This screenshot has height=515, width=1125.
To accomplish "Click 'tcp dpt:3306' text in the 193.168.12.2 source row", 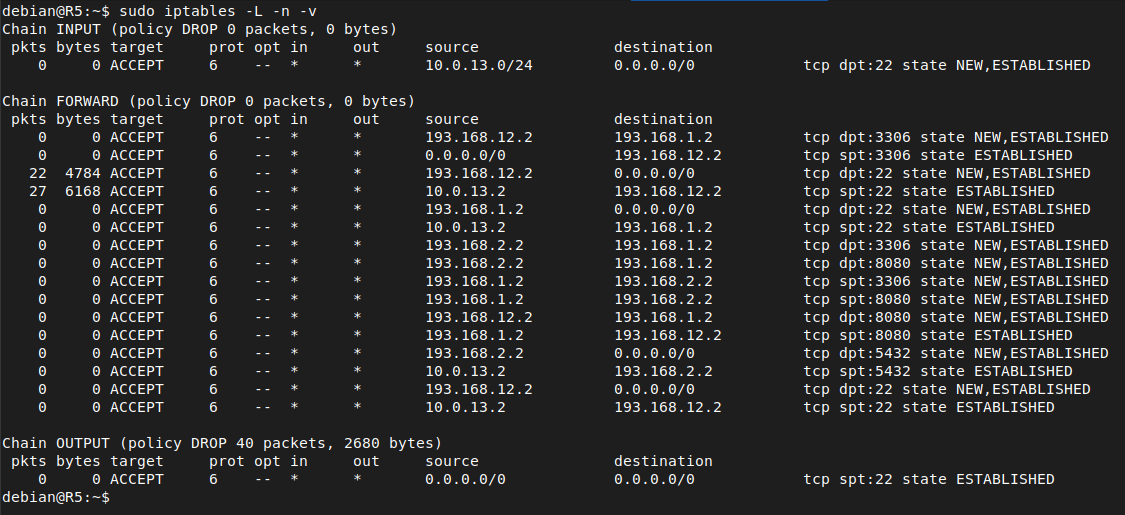I will point(857,137).
